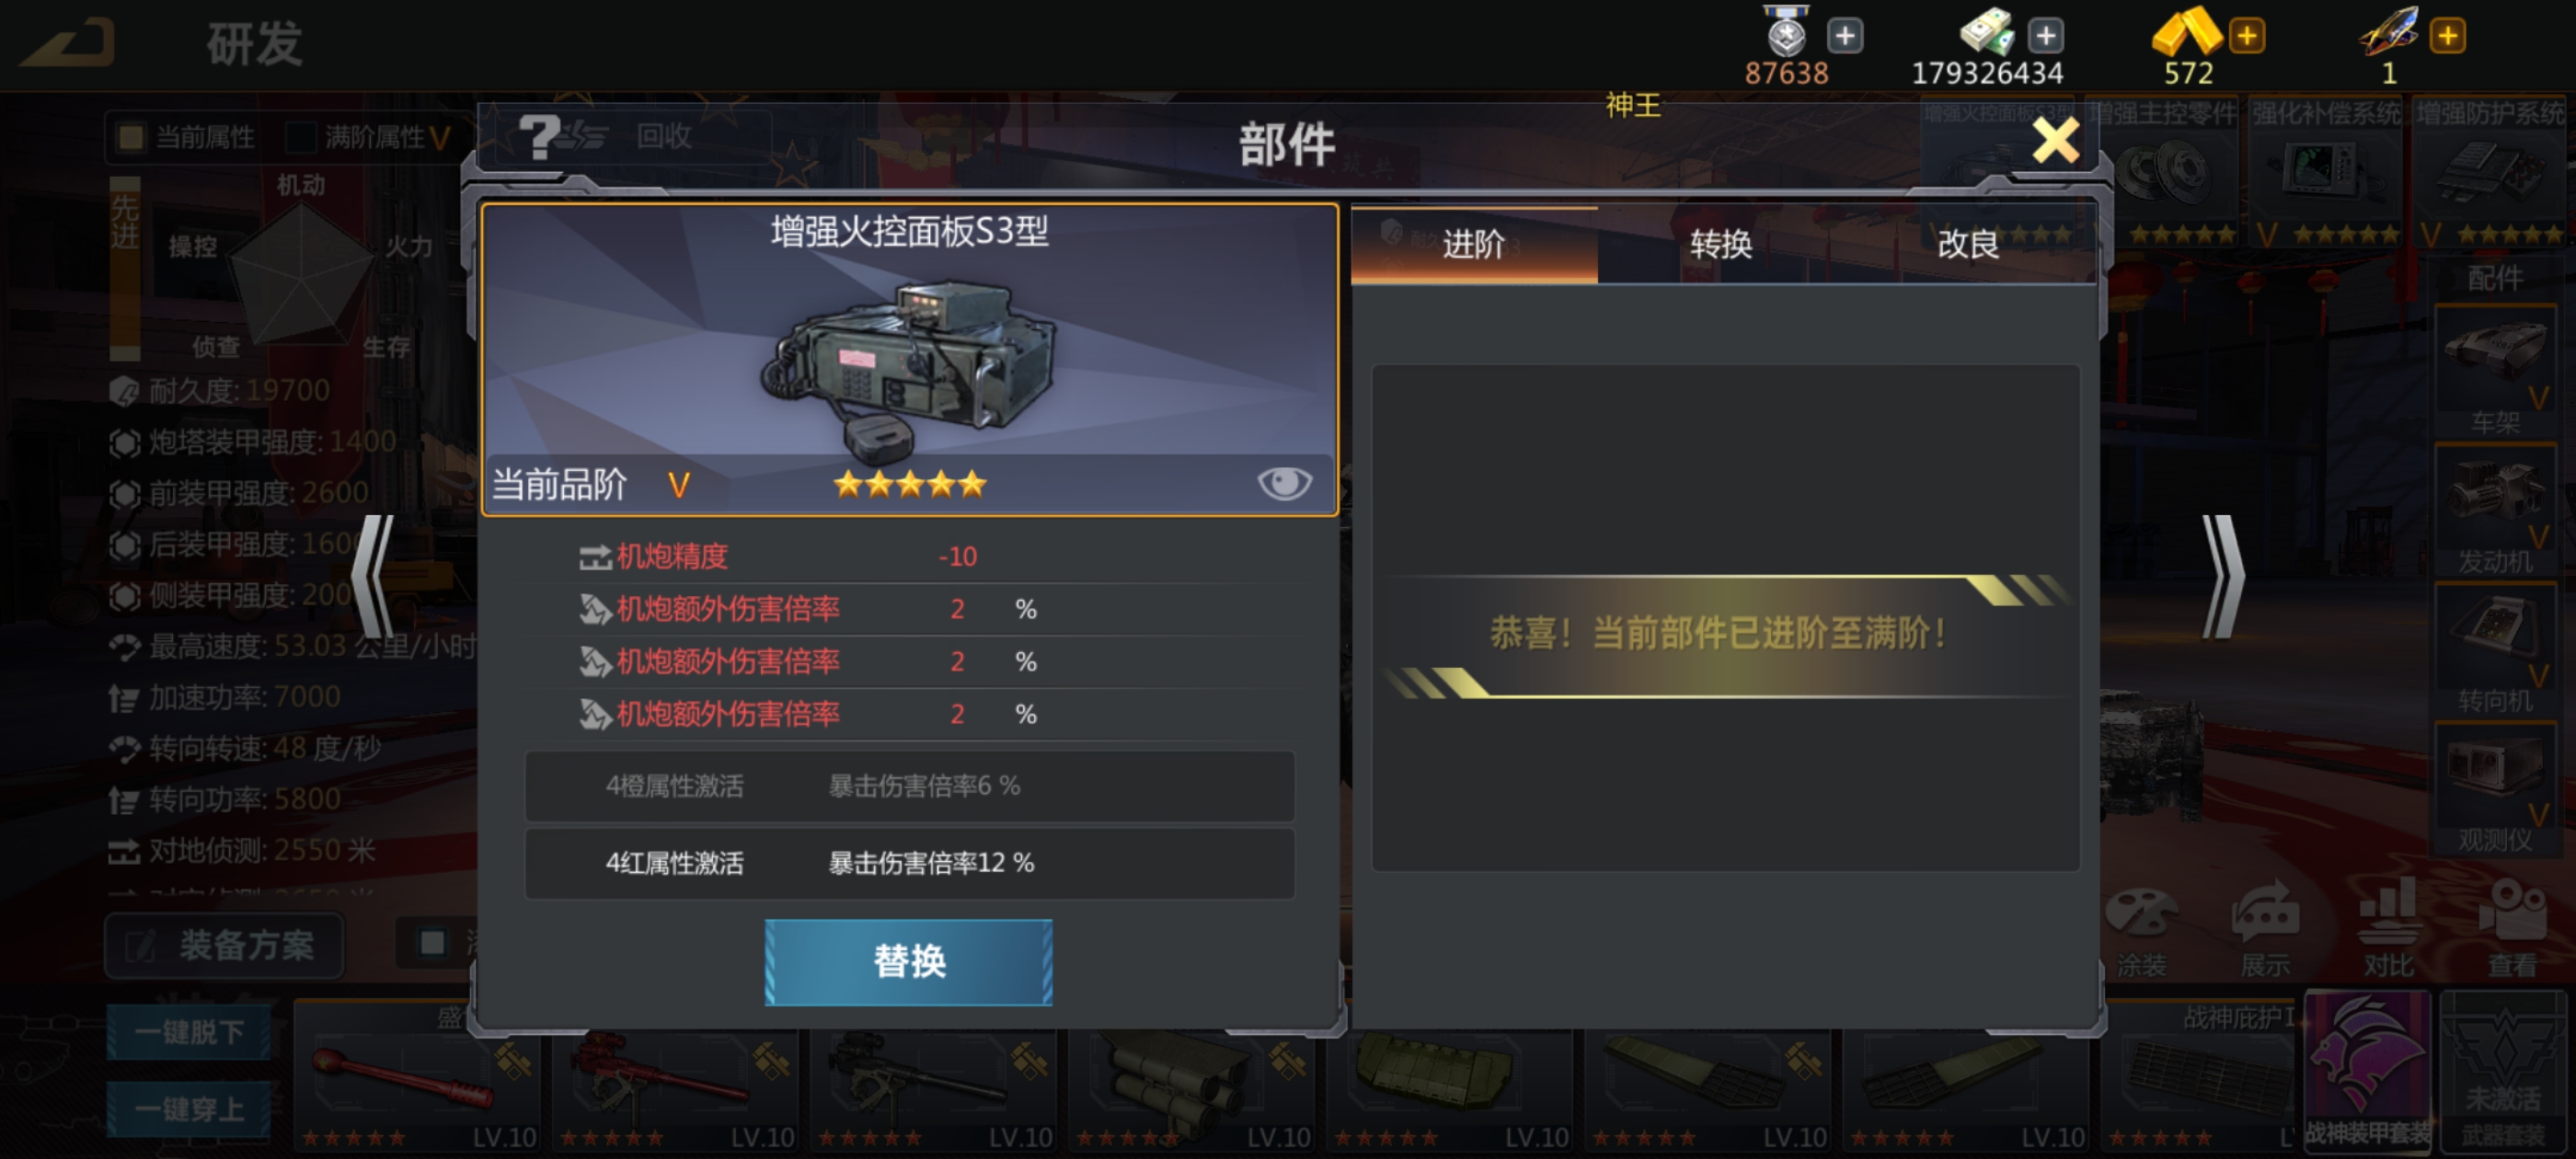Switch to the 转换 tab

point(1721,244)
